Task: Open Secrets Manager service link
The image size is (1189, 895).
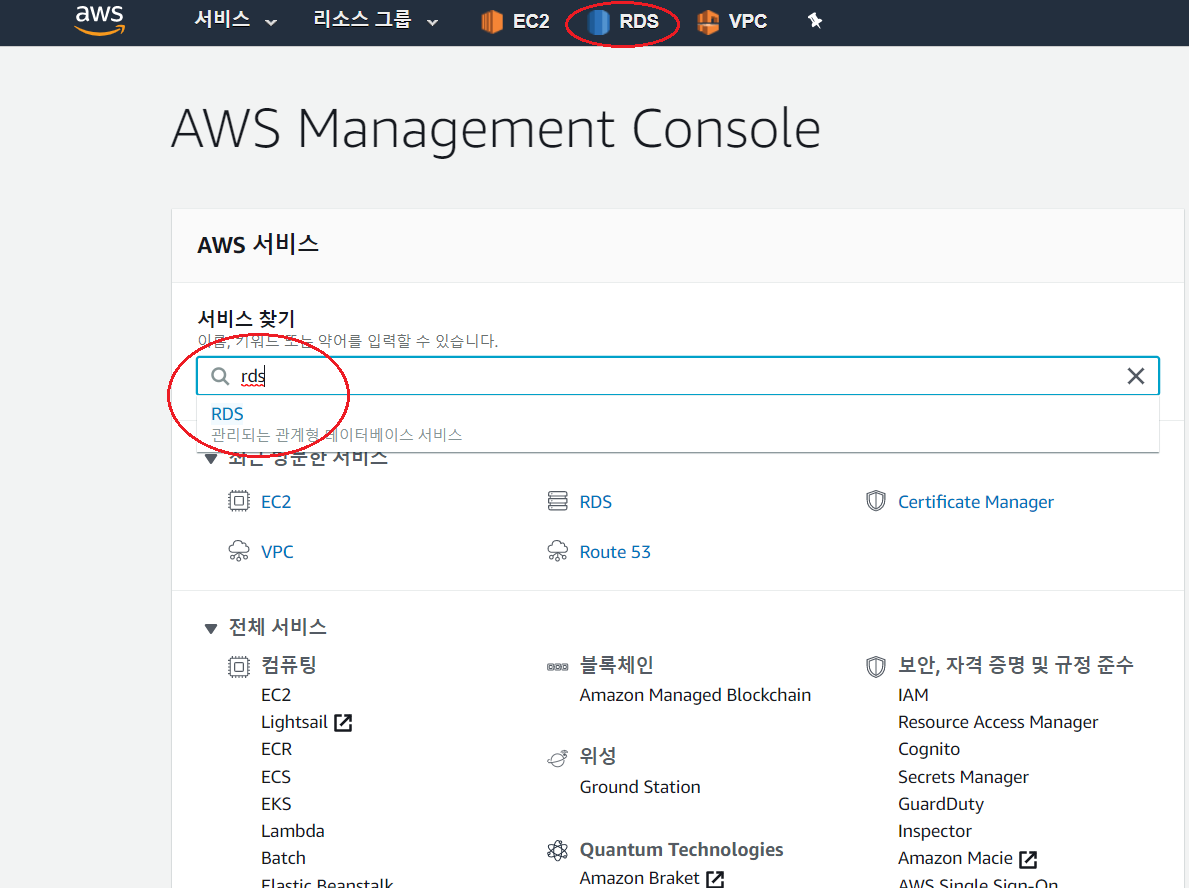Action: (963, 777)
